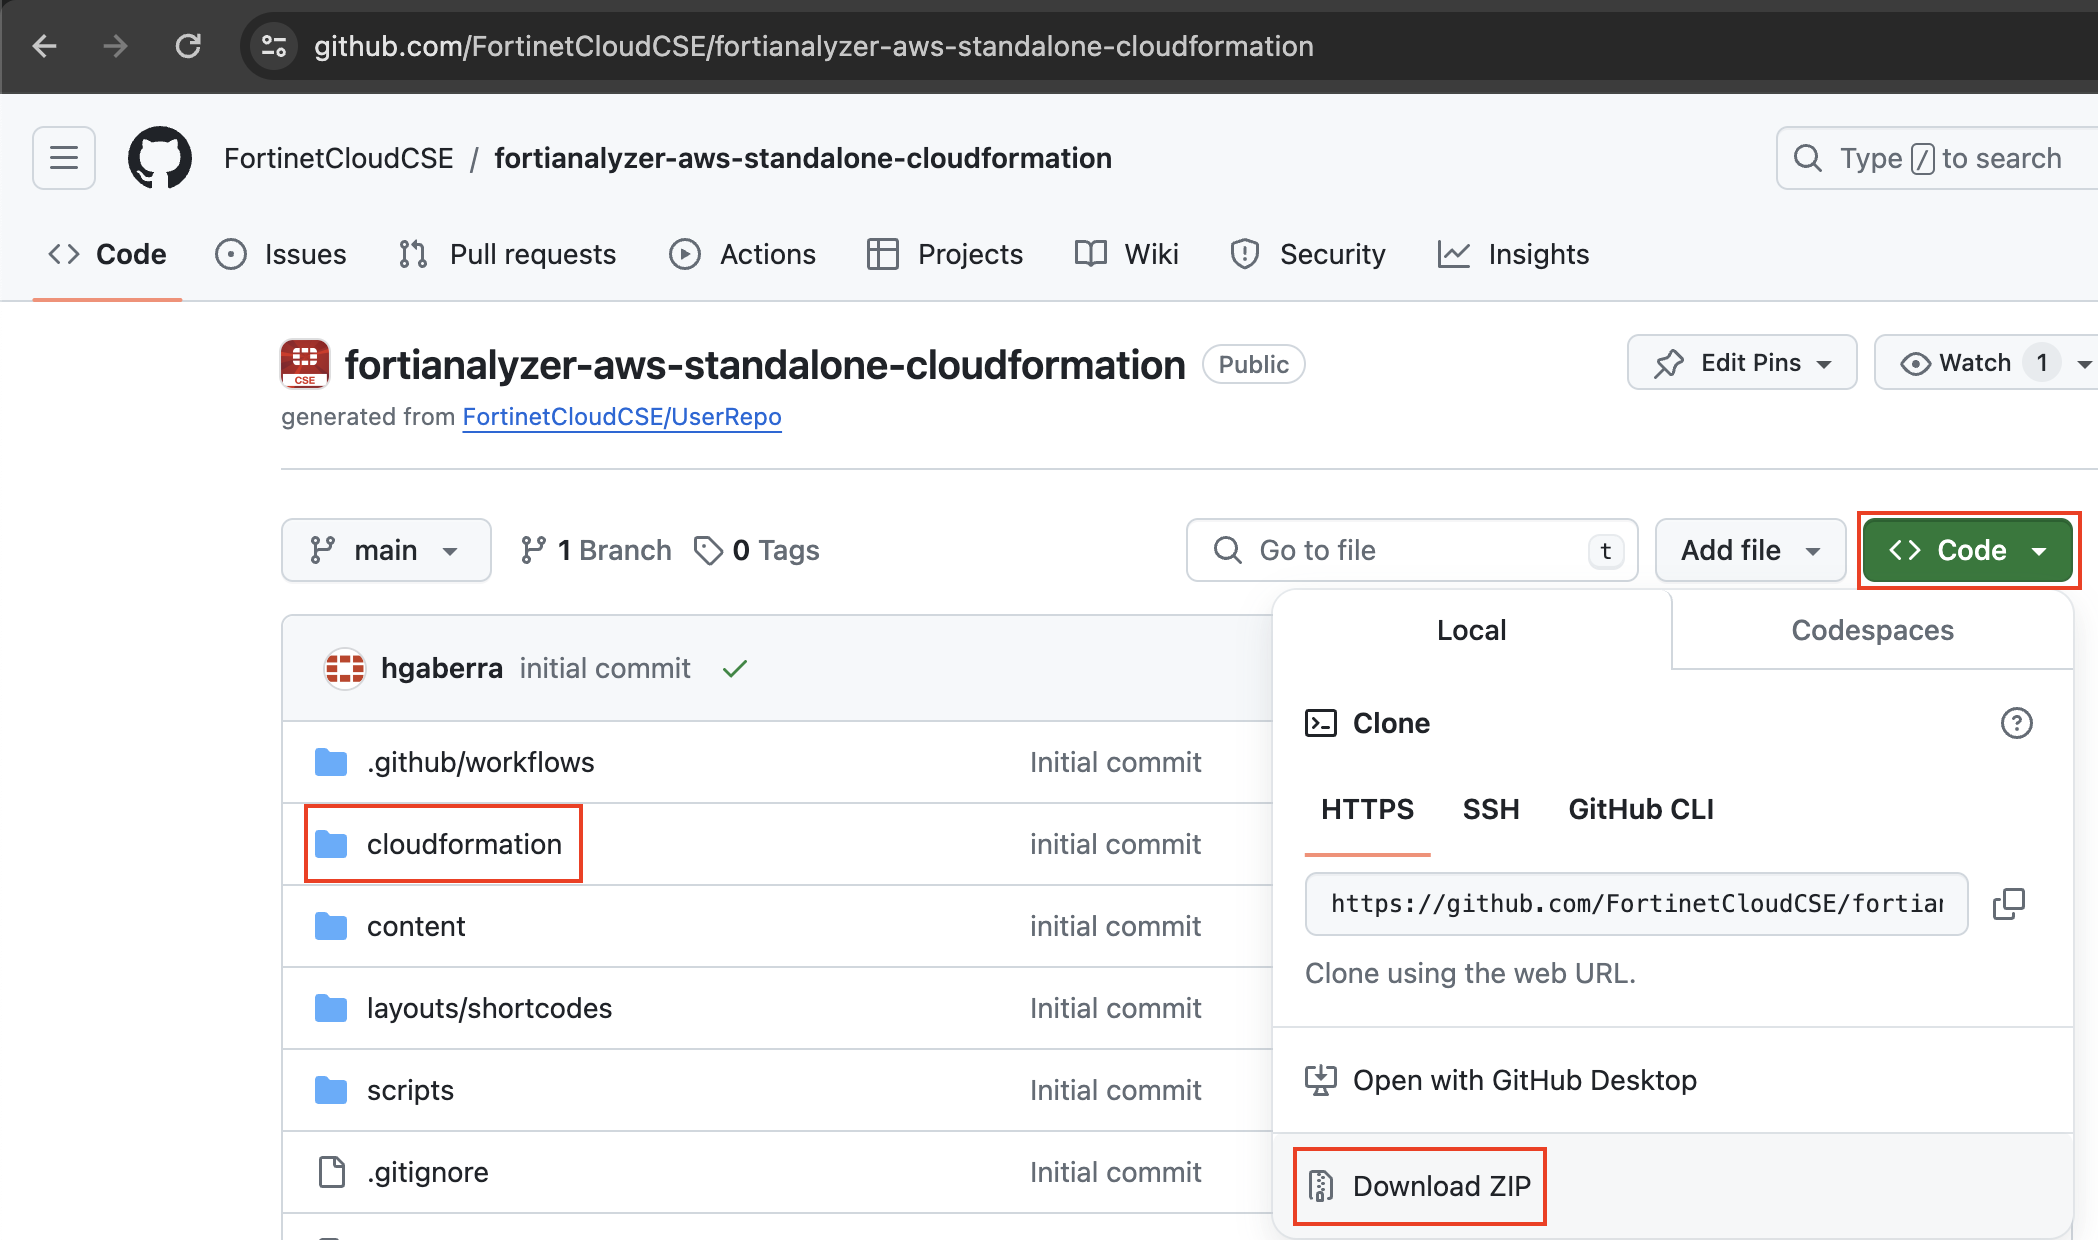Click the green commit status checkmark
The width and height of the screenshot is (2098, 1240).
[735, 668]
